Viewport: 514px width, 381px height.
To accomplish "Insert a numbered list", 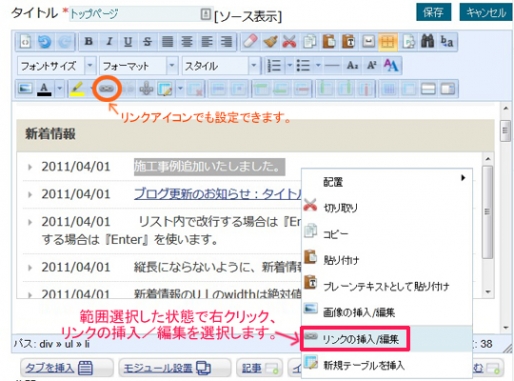I will click(x=275, y=66).
